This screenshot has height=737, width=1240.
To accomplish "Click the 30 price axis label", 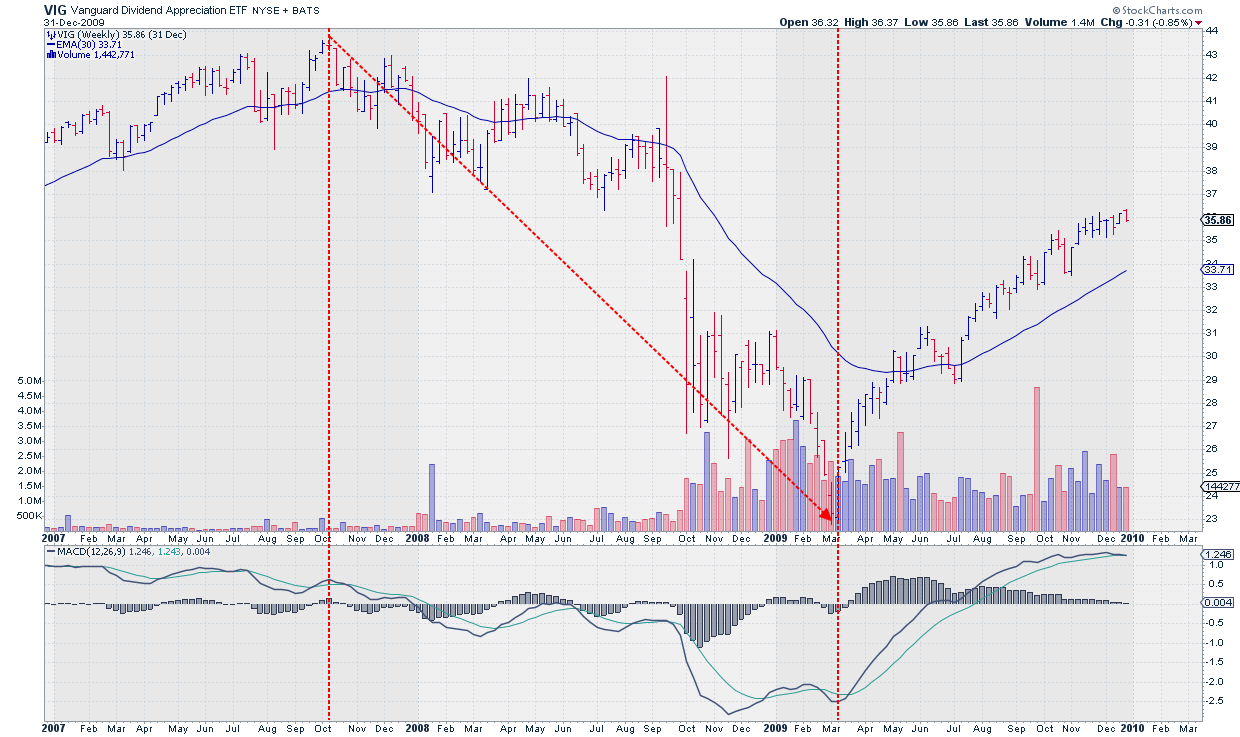I will (x=1211, y=356).
